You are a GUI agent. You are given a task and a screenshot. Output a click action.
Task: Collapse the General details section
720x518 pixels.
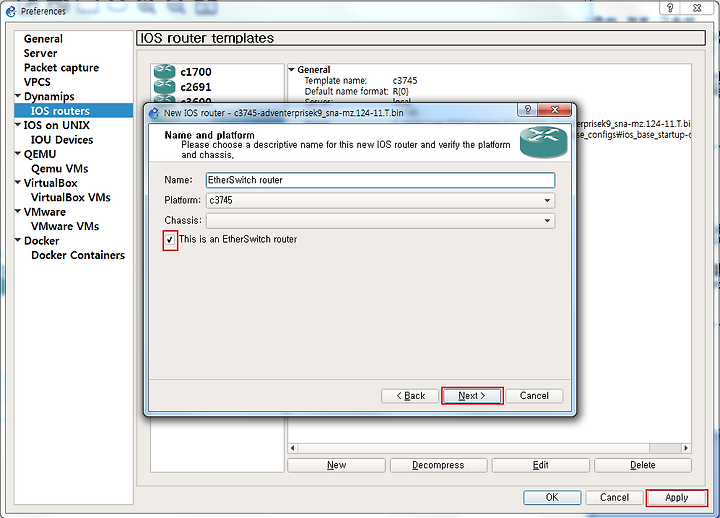point(291,70)
